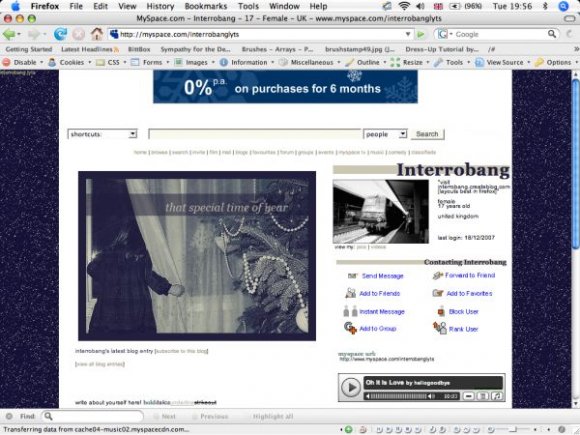Click the Block User icon
This screenshot has width=580, height=435.
pyautogui.click(x=441, y=311)
